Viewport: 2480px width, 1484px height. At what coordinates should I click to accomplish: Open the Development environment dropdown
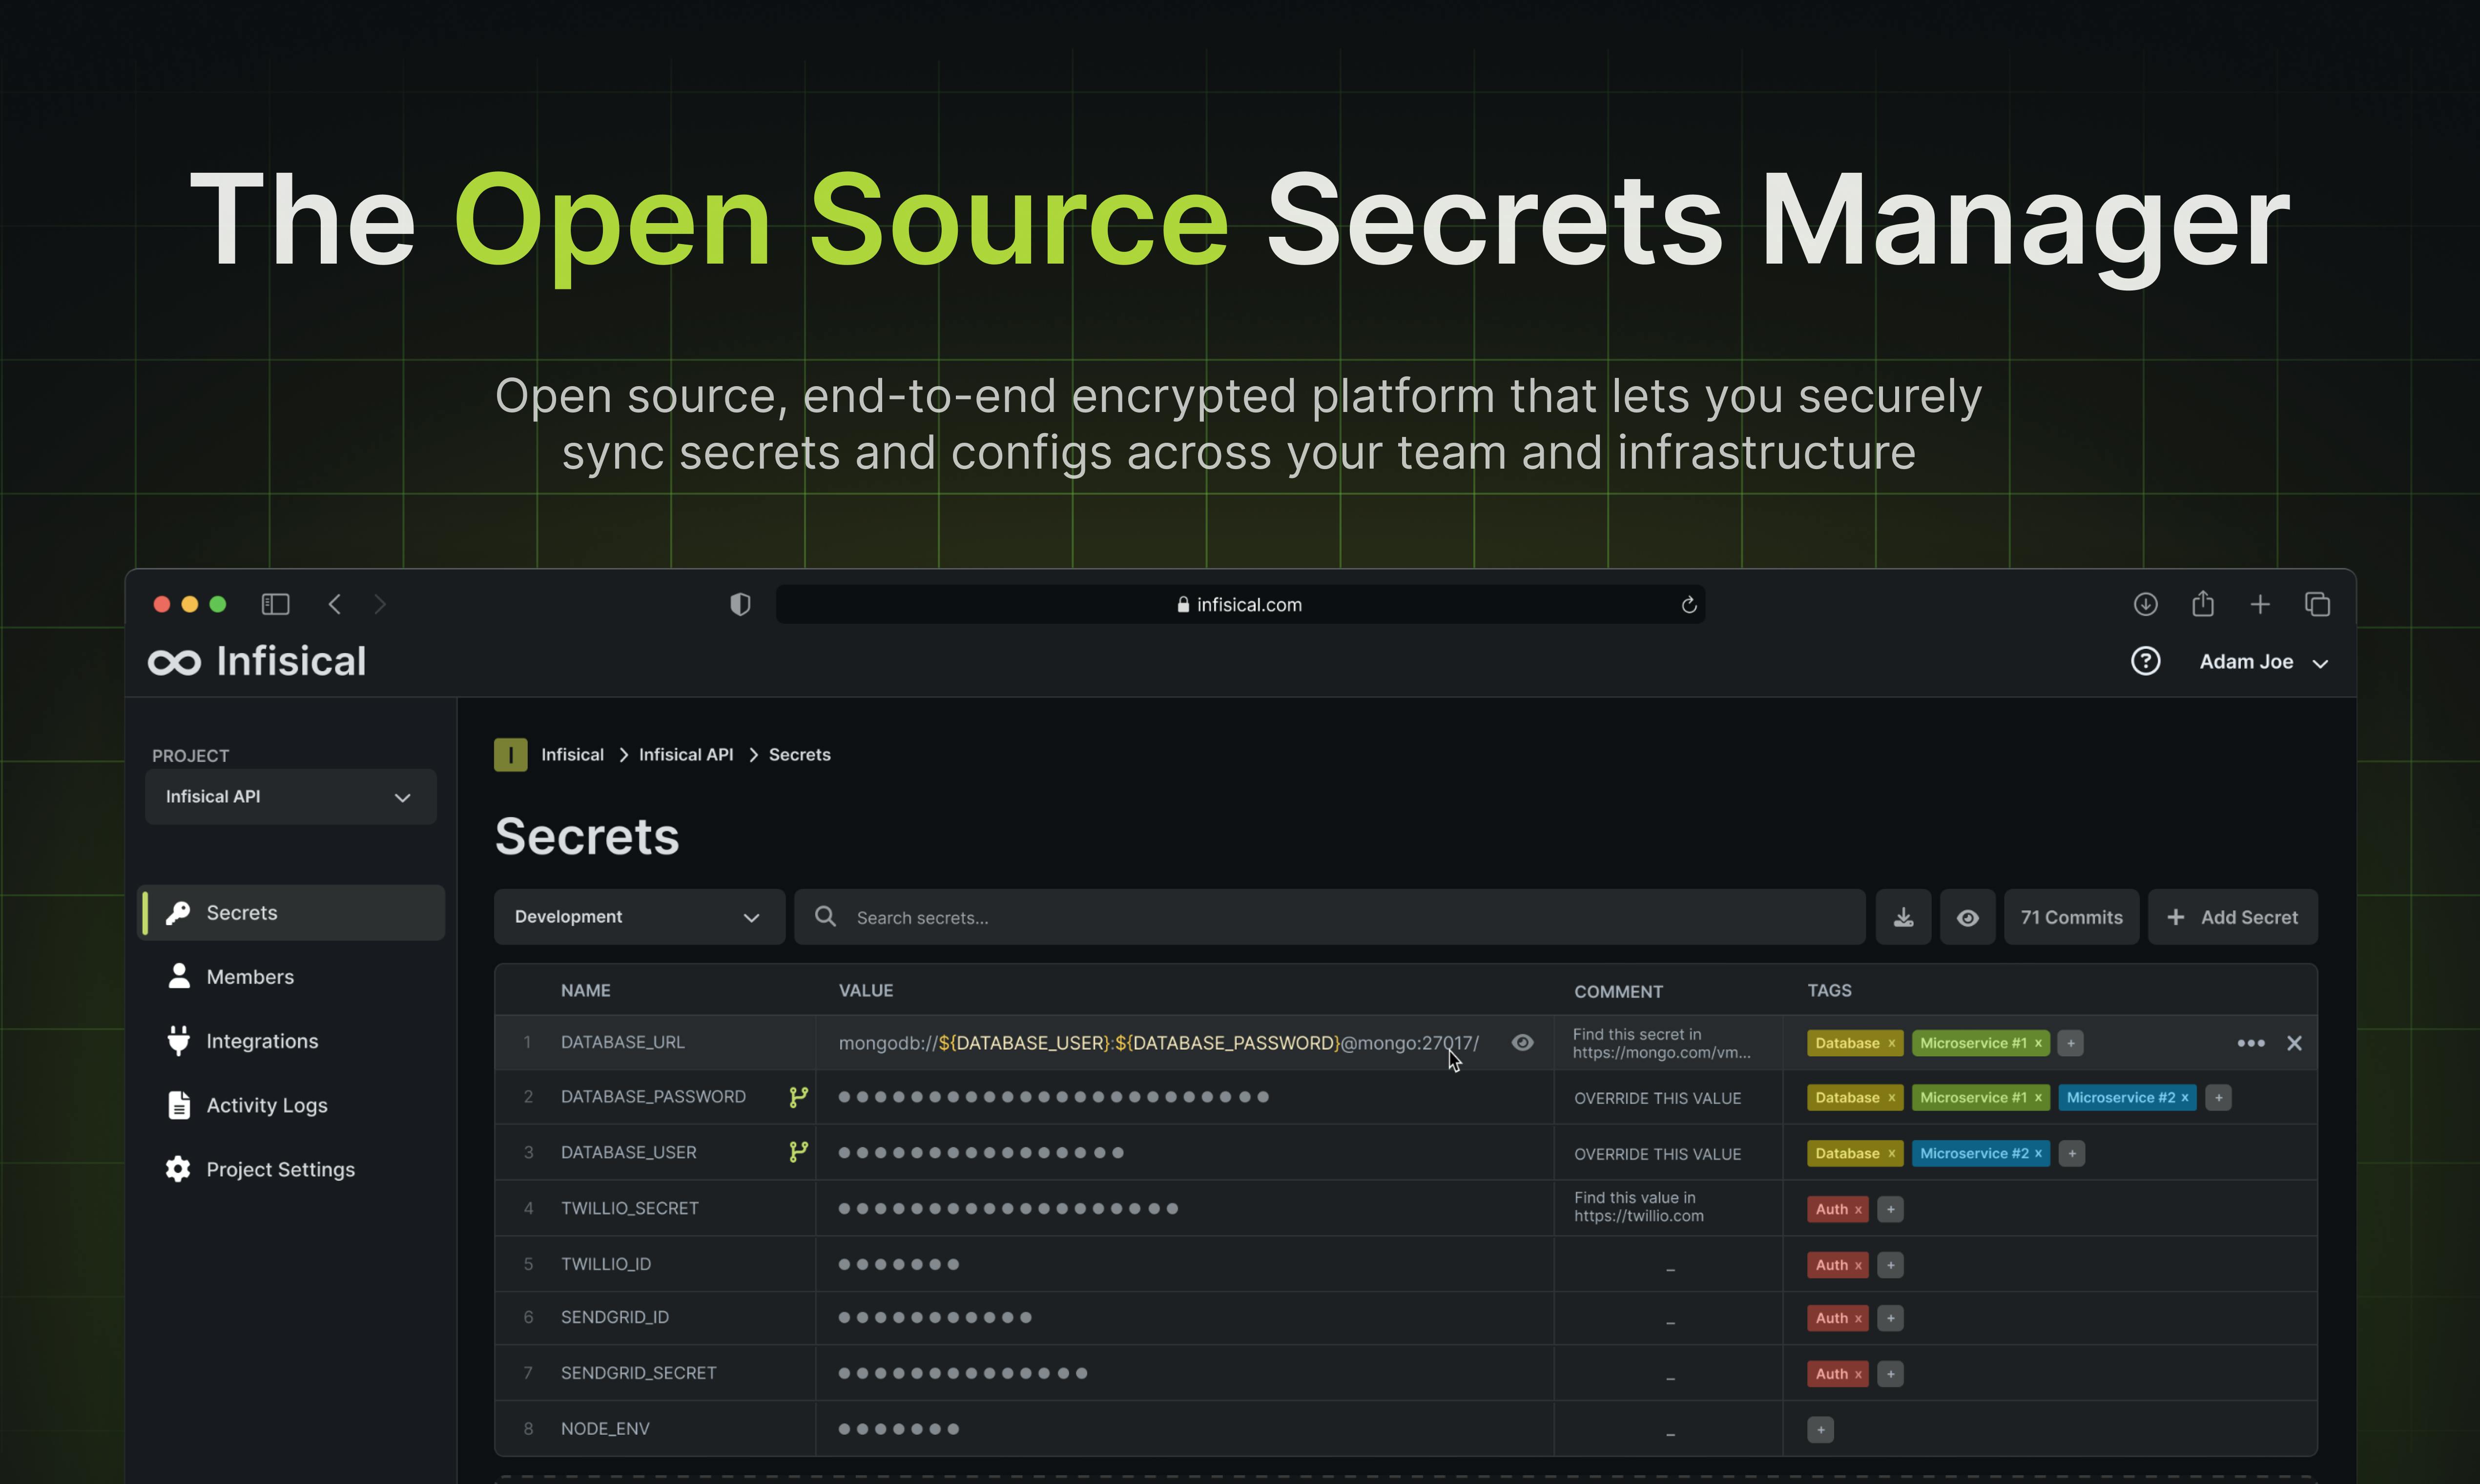pyautogui.click(x=639, y=917)
